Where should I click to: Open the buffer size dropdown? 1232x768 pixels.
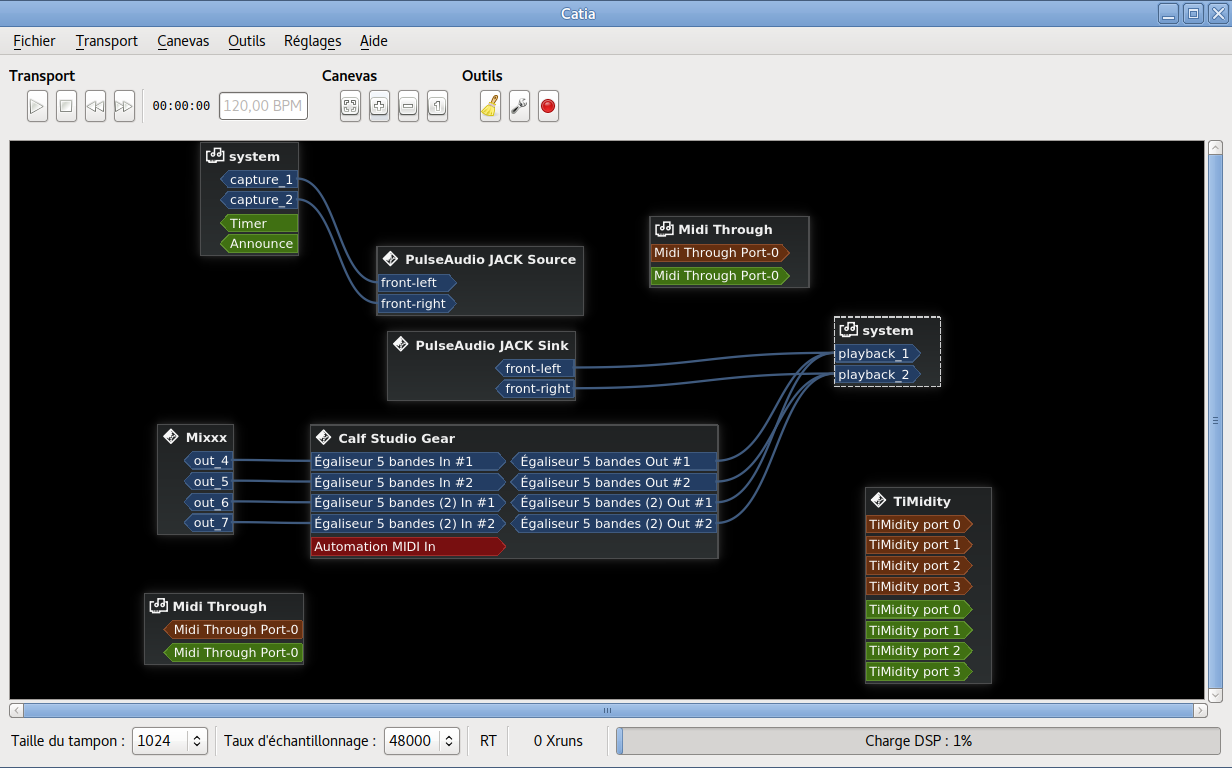[169, 741]
